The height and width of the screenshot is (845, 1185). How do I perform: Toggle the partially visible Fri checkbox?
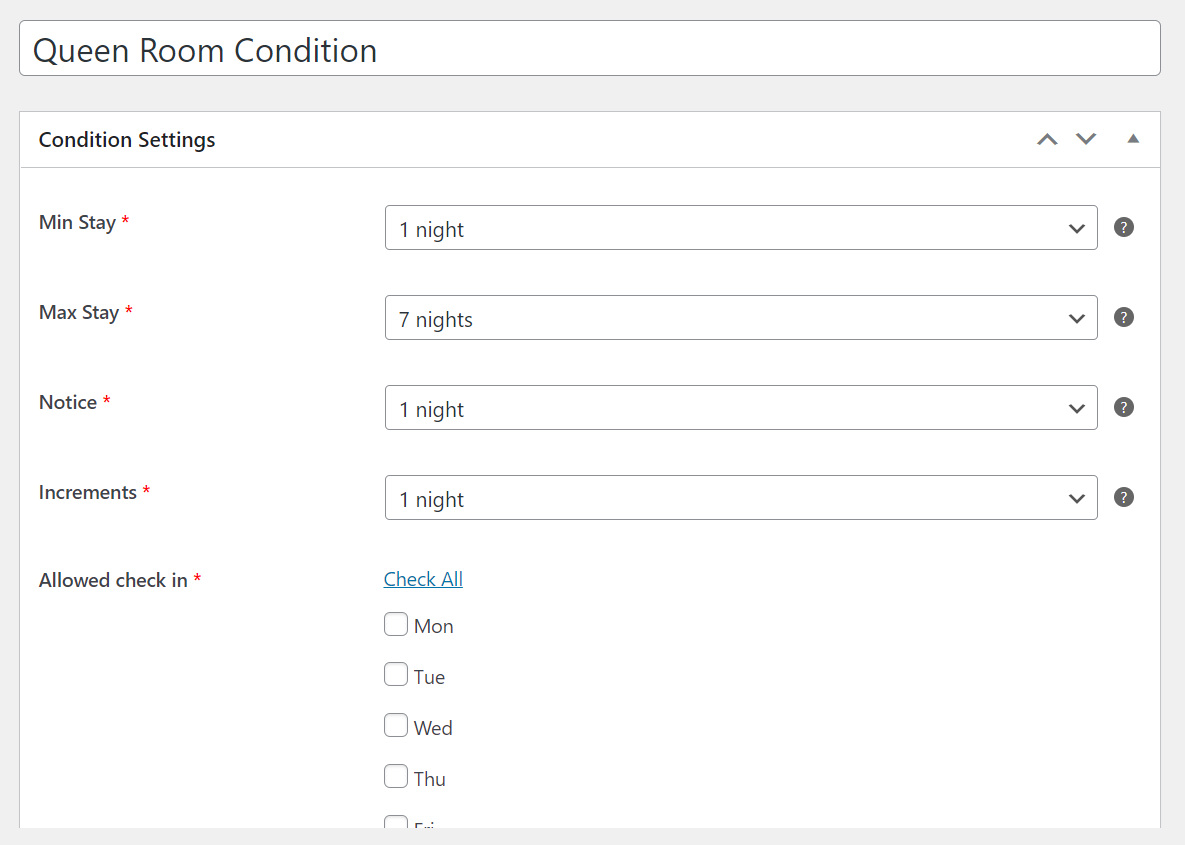396,822
